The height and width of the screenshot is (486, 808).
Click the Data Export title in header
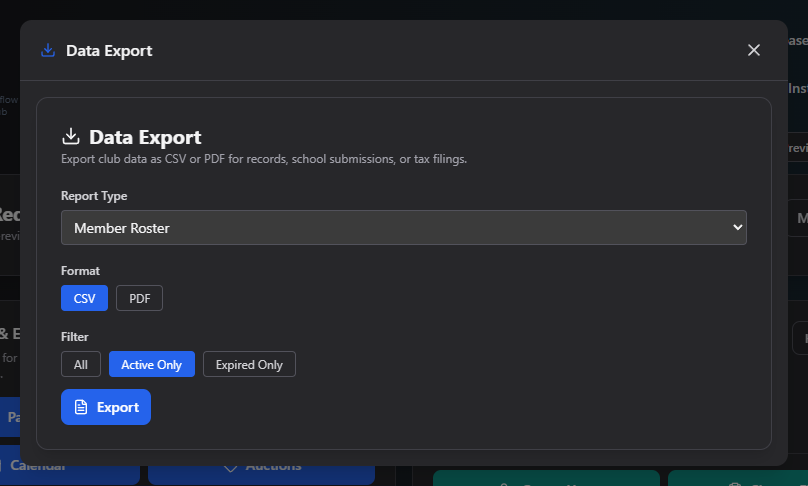tap(109, 51)
